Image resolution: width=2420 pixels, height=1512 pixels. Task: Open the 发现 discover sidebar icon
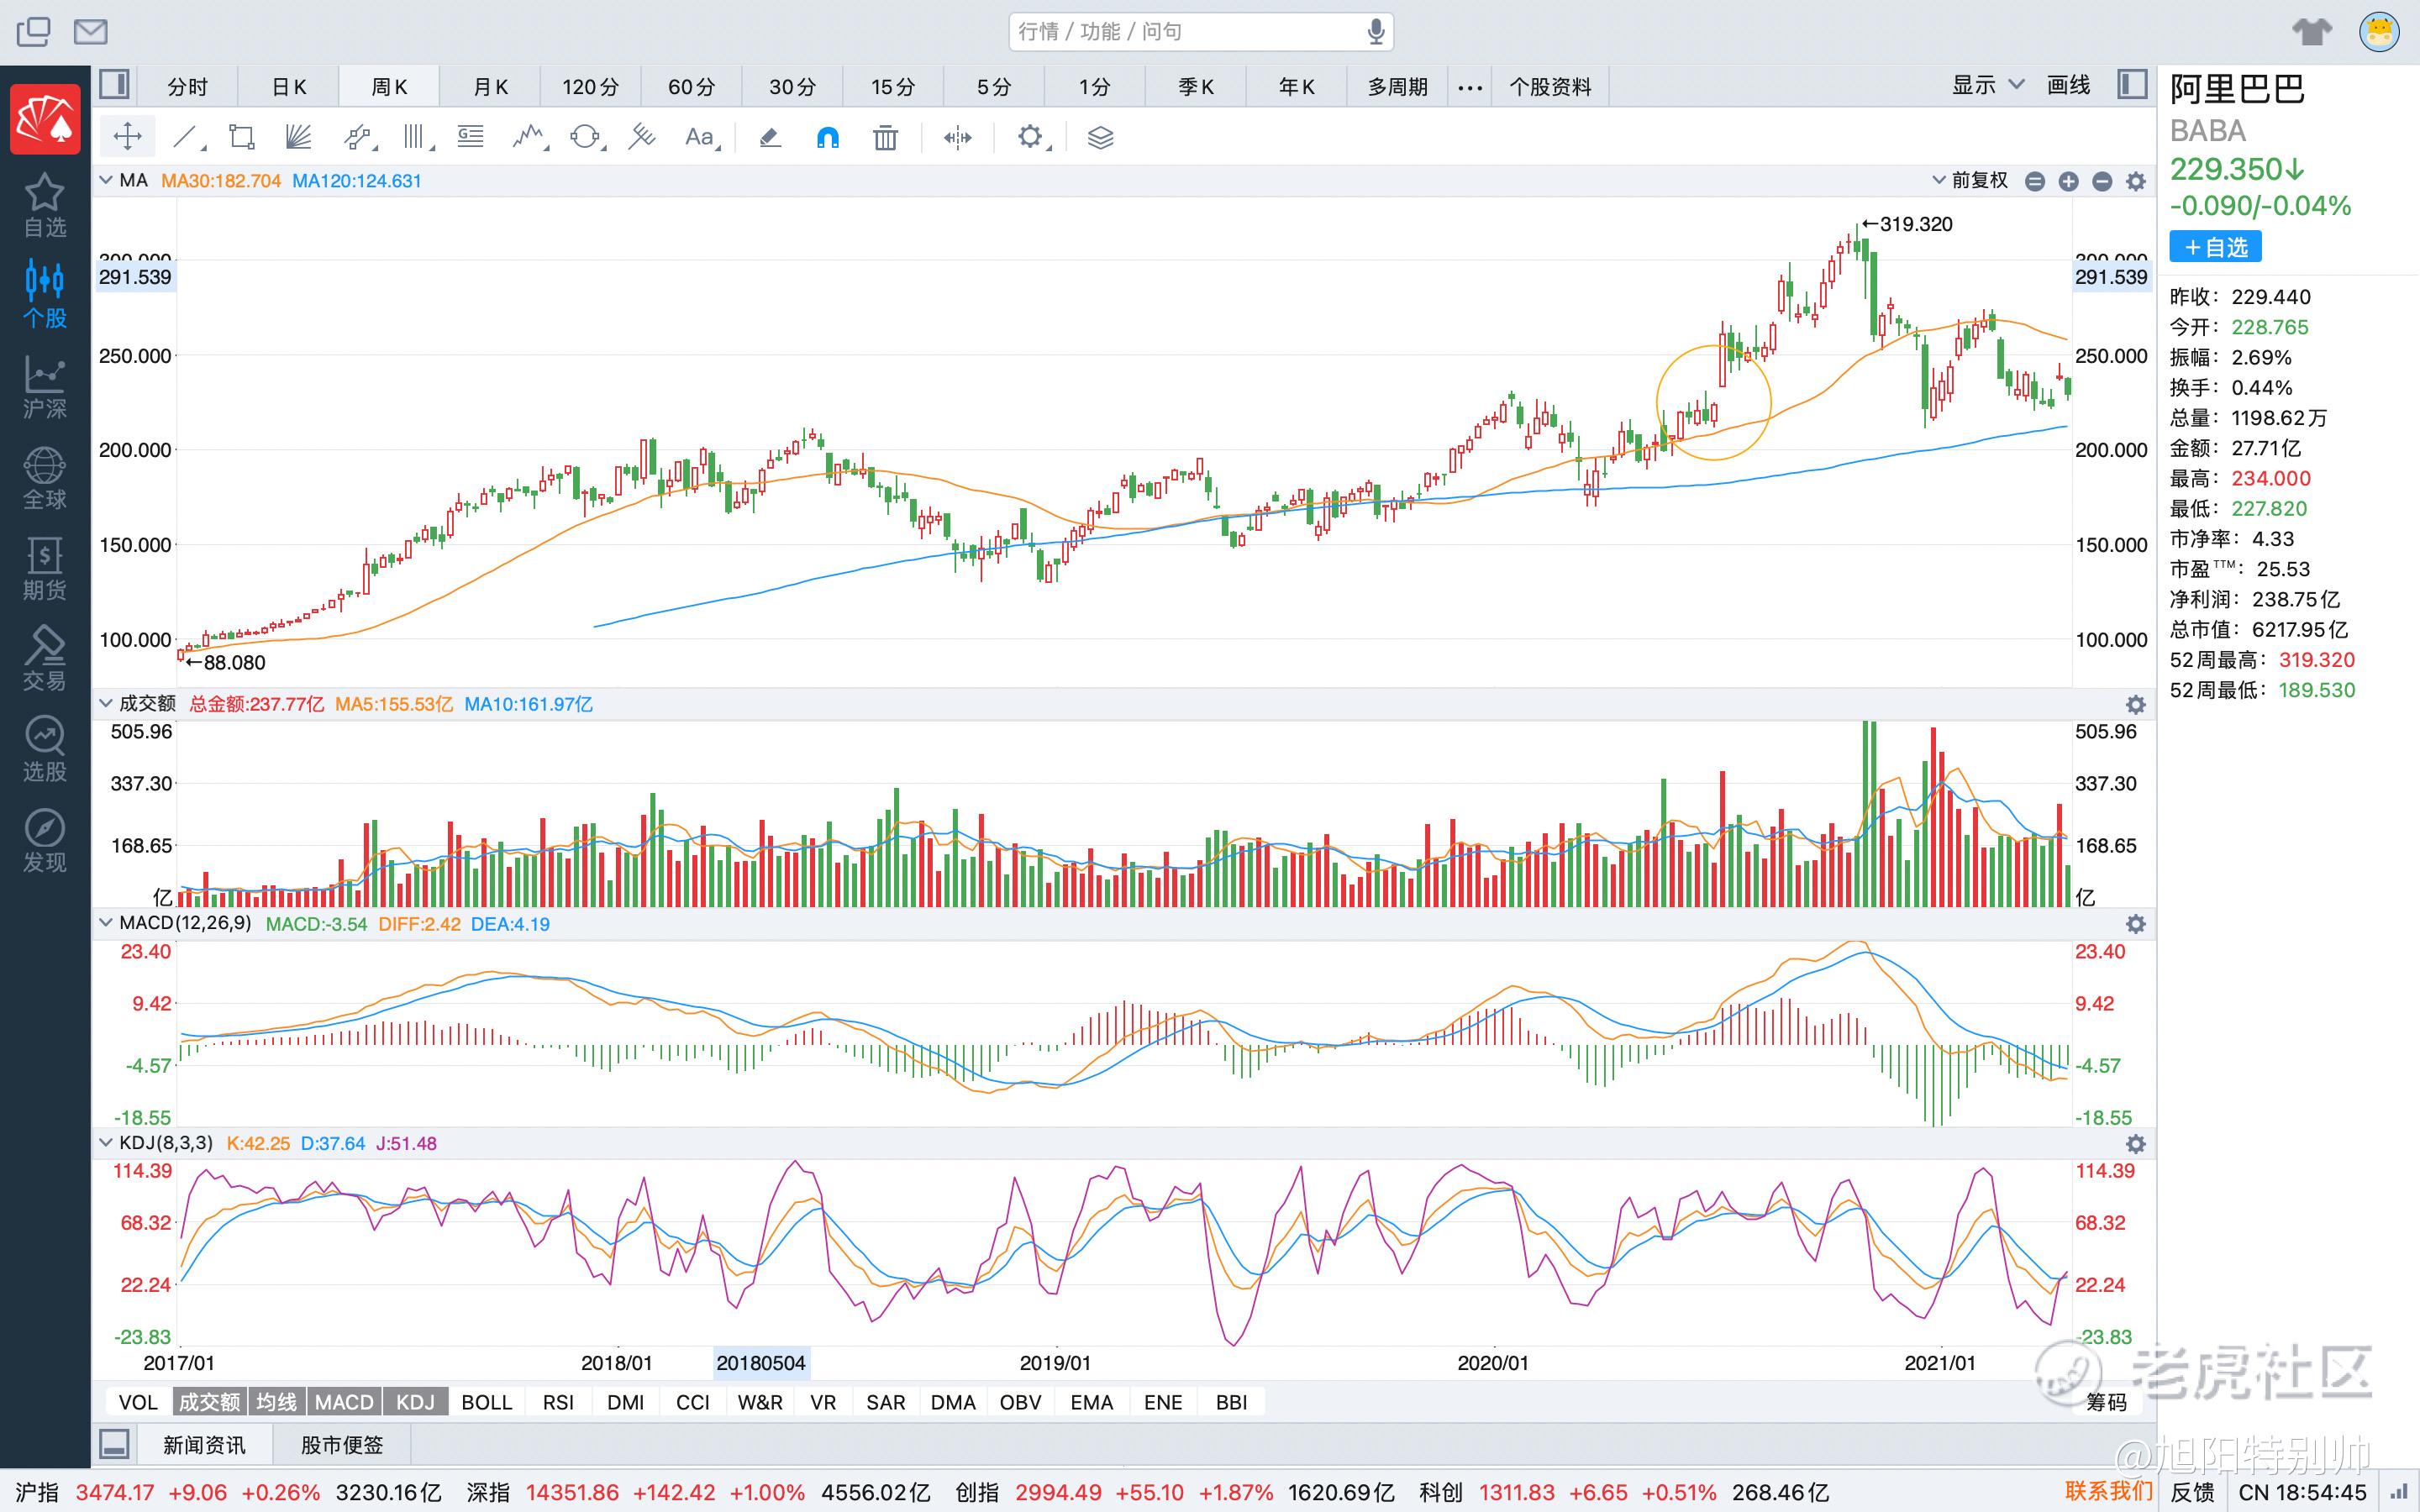pos(45,841)
